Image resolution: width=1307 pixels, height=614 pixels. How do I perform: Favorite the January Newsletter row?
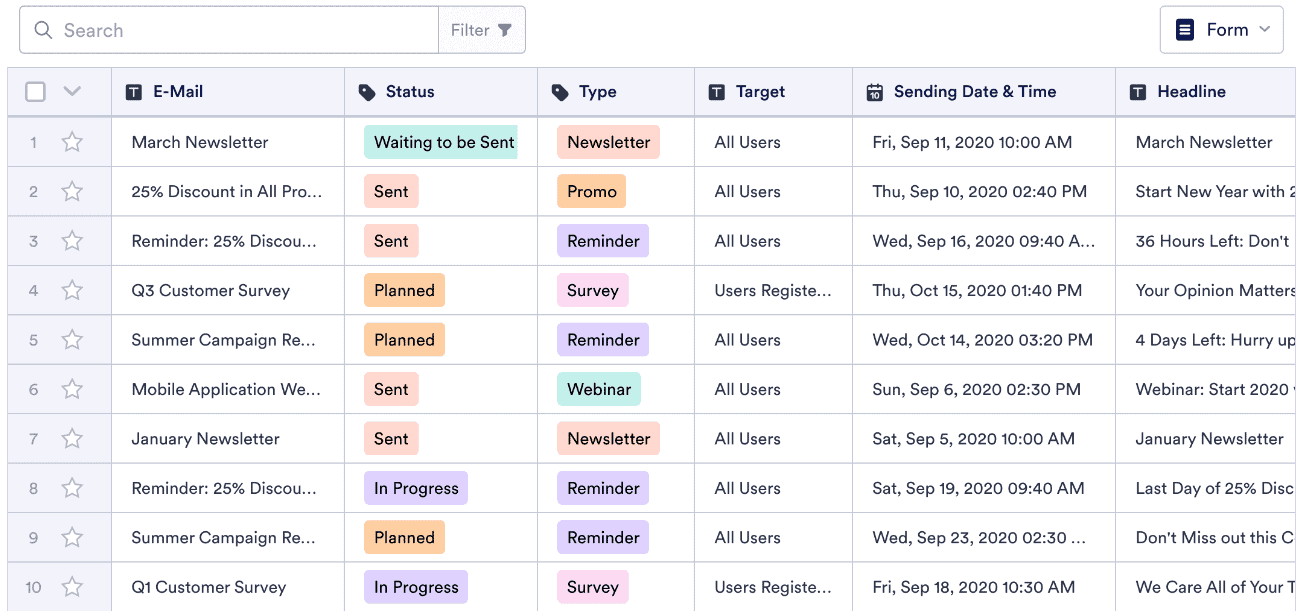[72, 439]
